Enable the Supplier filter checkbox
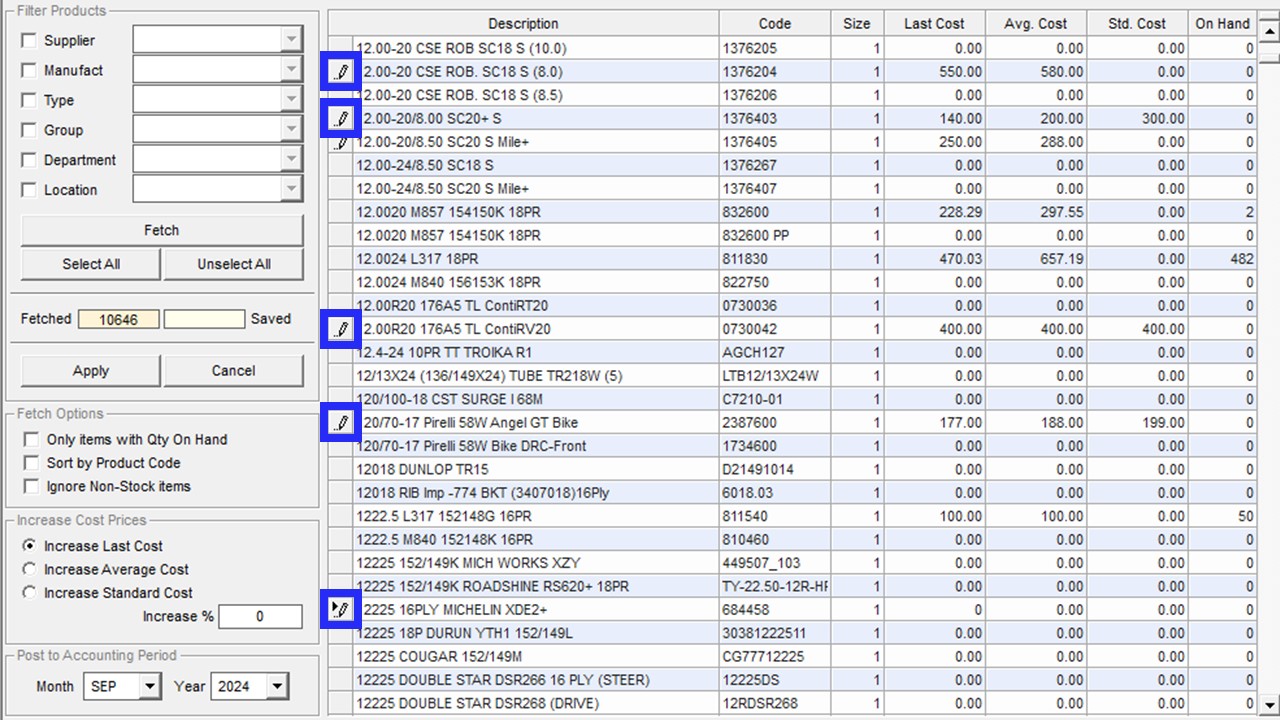This screenshot has width=1280, height=720. 29,40
